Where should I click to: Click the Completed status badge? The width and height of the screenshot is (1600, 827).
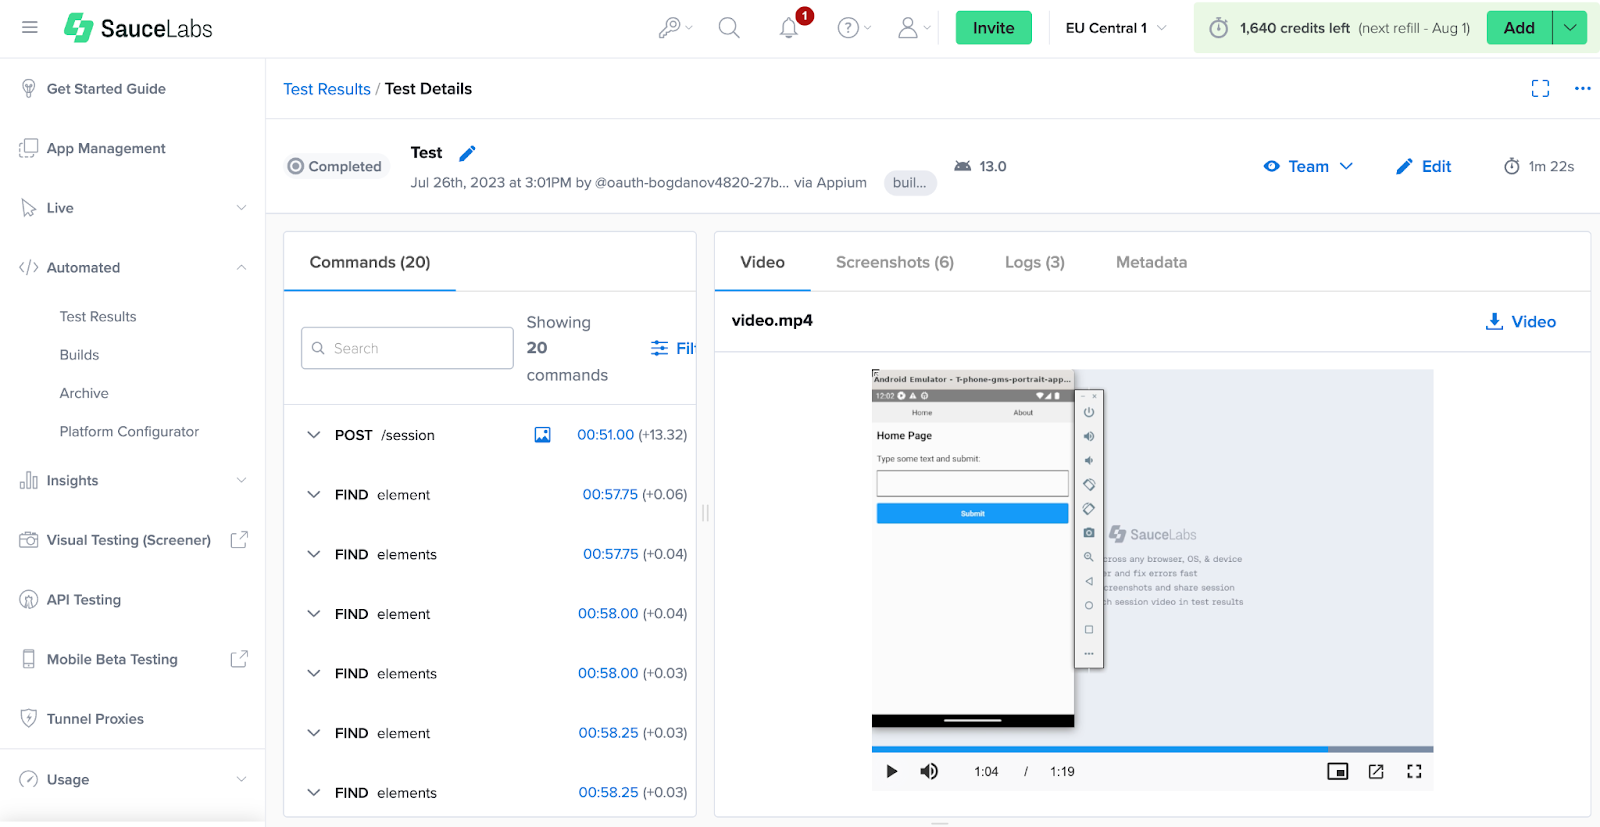[x=335, y=166]
